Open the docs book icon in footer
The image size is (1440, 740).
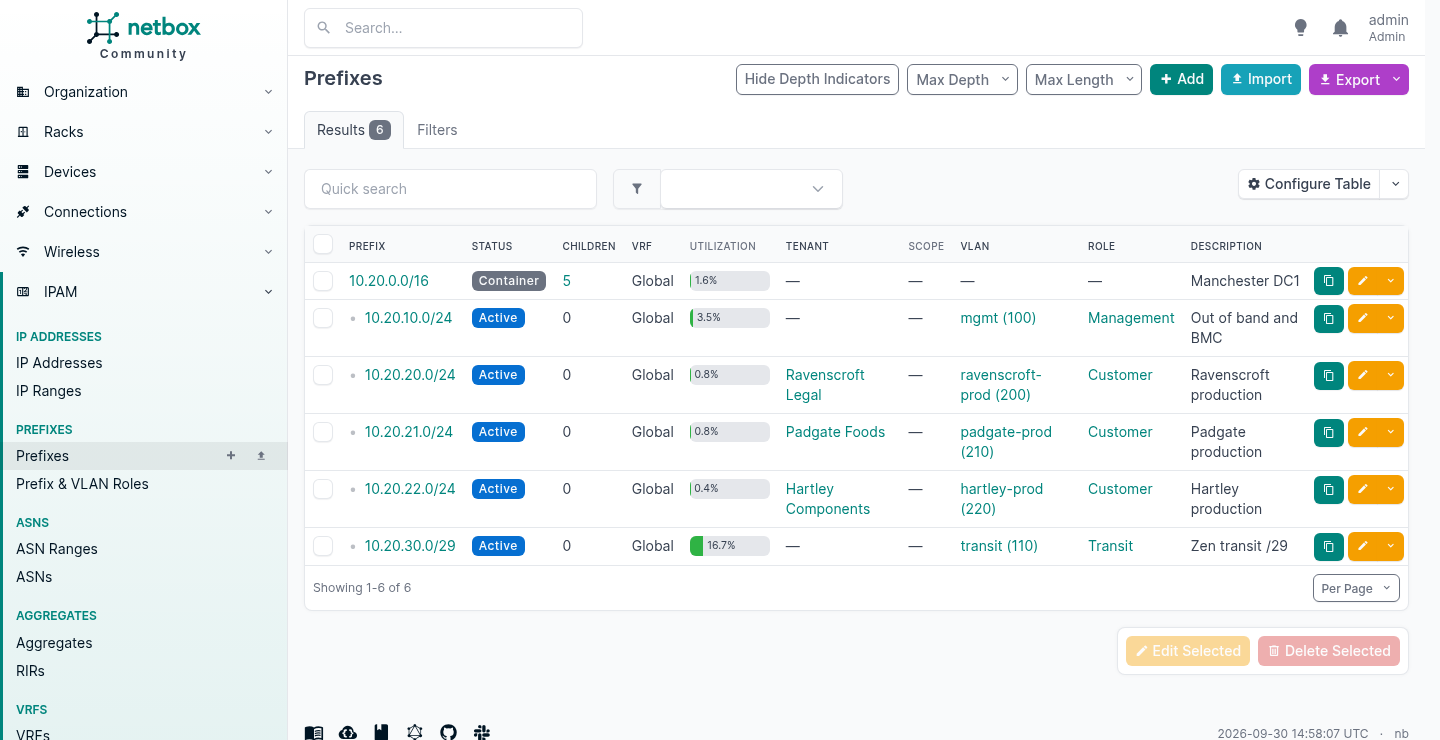(x=314, y=733)
